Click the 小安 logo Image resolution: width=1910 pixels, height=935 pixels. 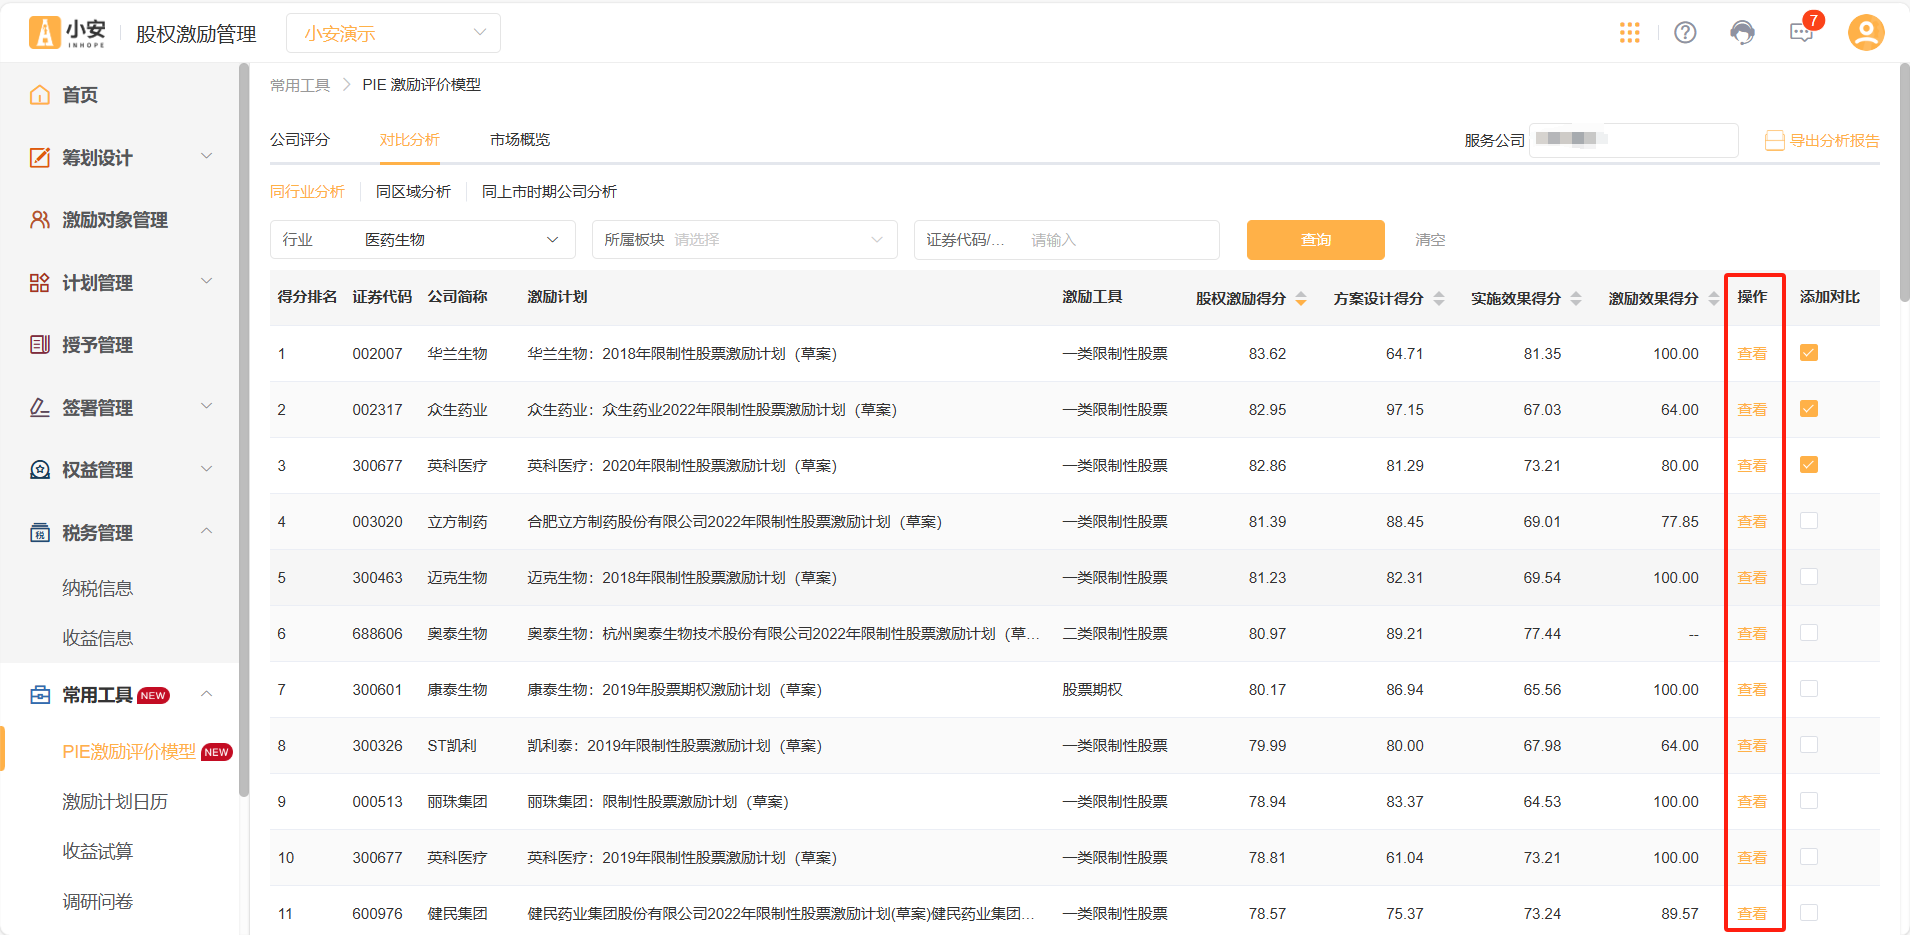tap(68, 33)
